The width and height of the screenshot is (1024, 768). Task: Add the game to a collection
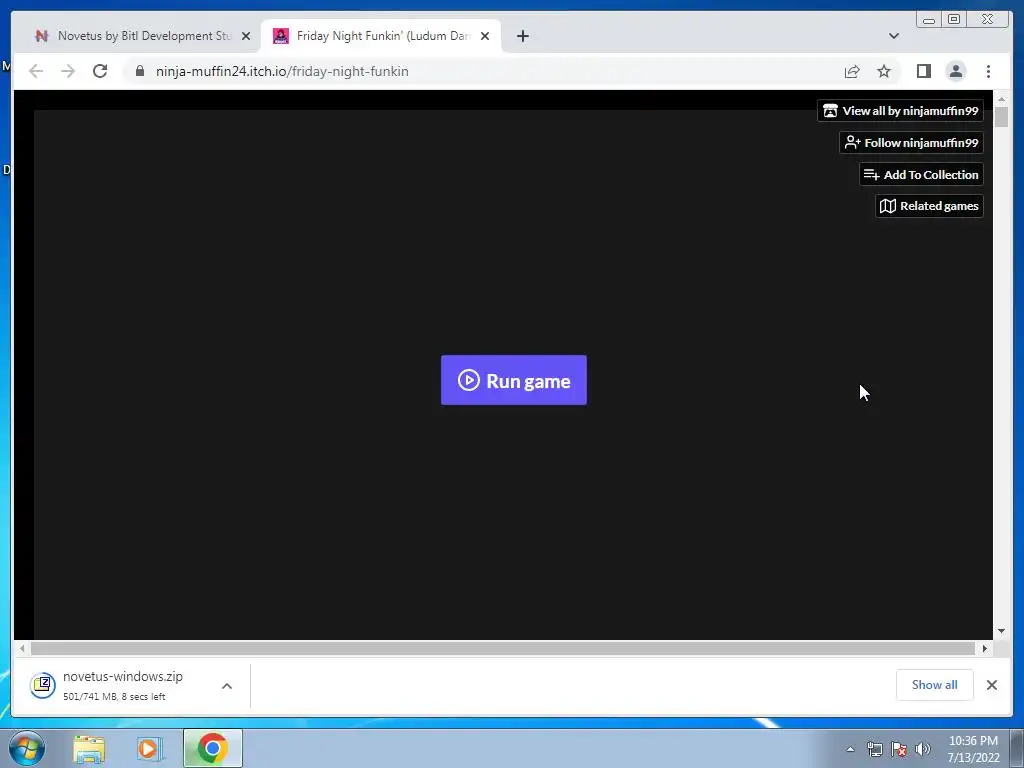pyautogui.click(x=921, y=174)
